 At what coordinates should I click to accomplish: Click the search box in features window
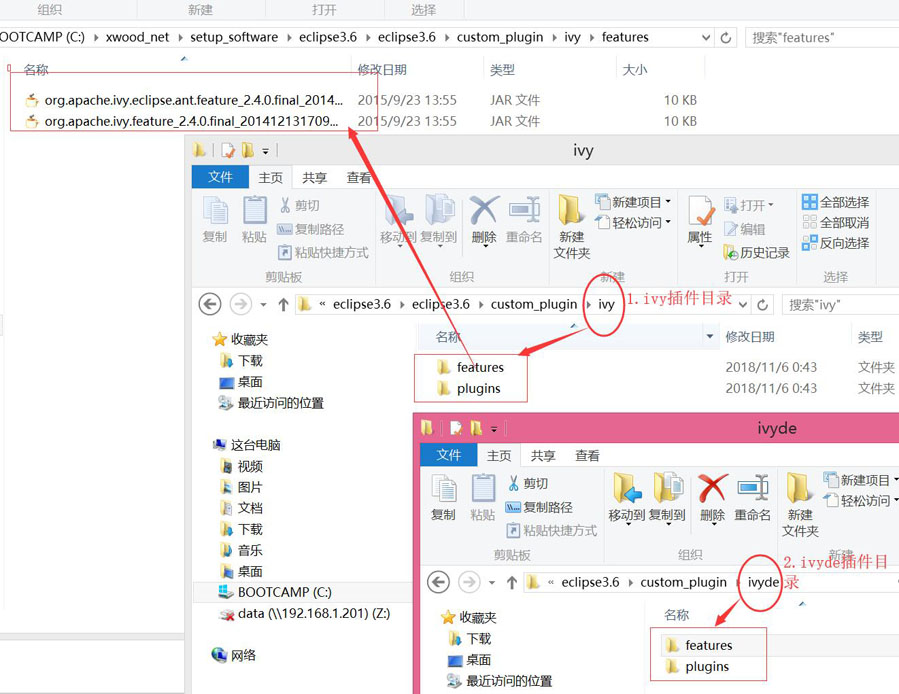coord(820,37)
